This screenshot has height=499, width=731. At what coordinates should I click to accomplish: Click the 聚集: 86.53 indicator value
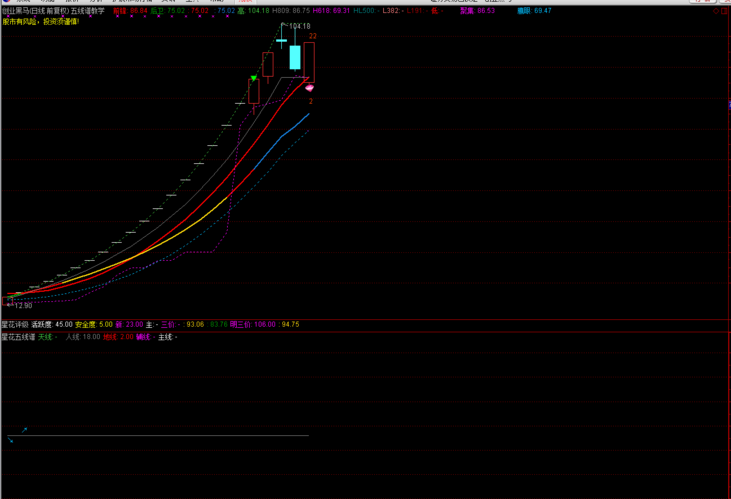477,11
